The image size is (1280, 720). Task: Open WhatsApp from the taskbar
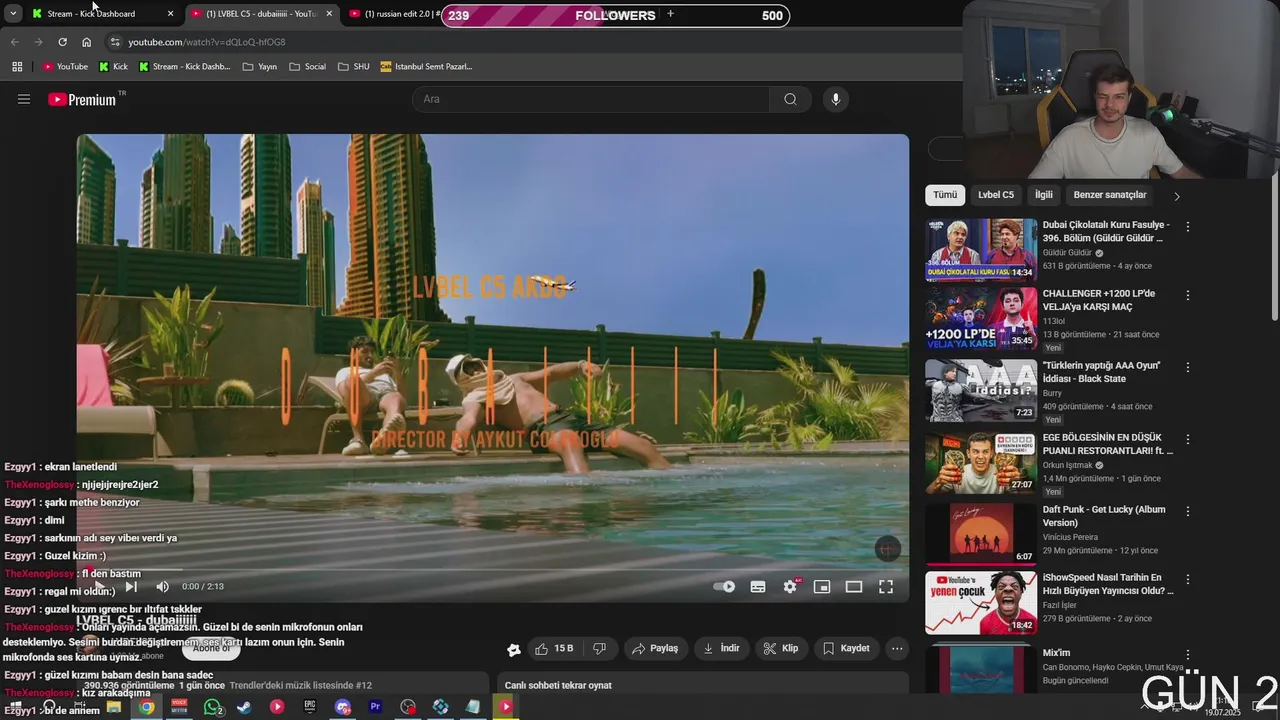click(212, 707)
